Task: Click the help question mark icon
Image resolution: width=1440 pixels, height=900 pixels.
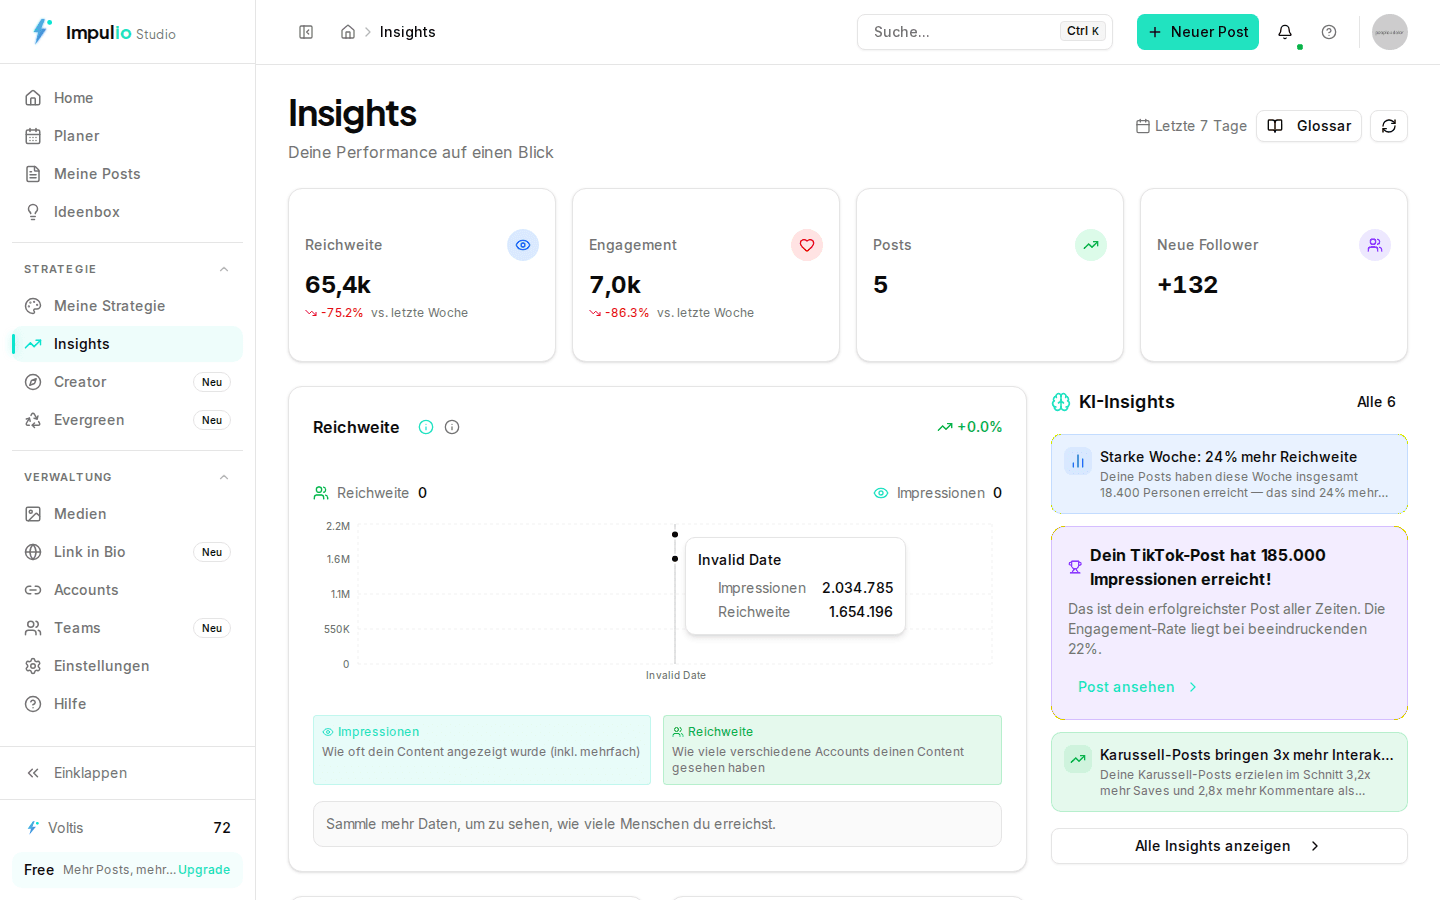Action: click(x=1329, y=31)
